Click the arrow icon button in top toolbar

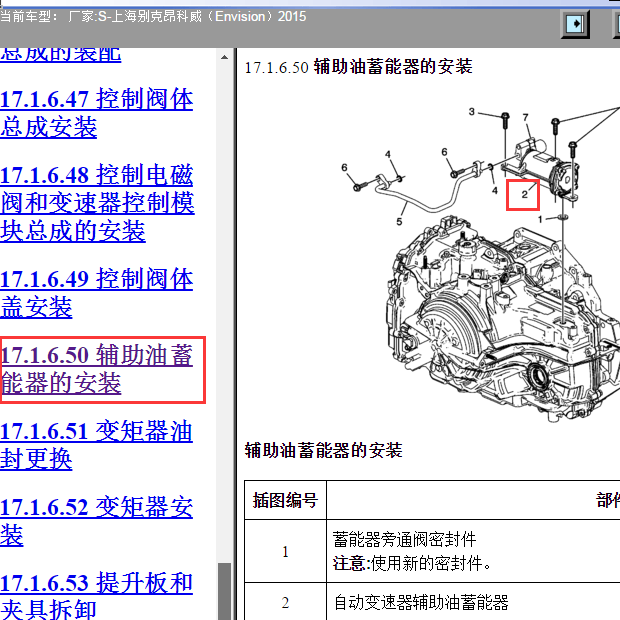575,24
